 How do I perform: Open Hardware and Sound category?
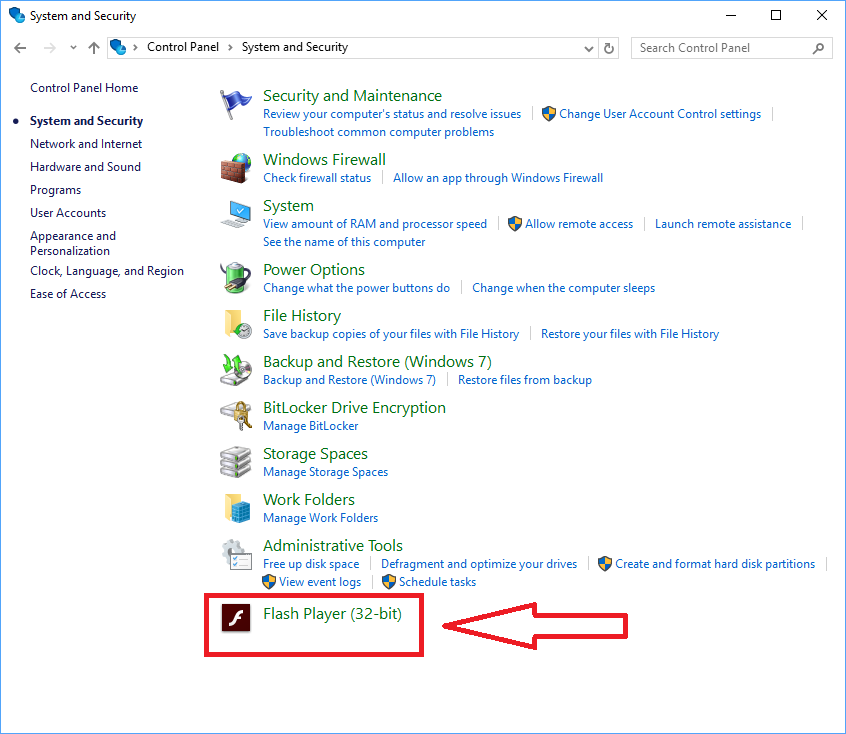click(85, 167)
